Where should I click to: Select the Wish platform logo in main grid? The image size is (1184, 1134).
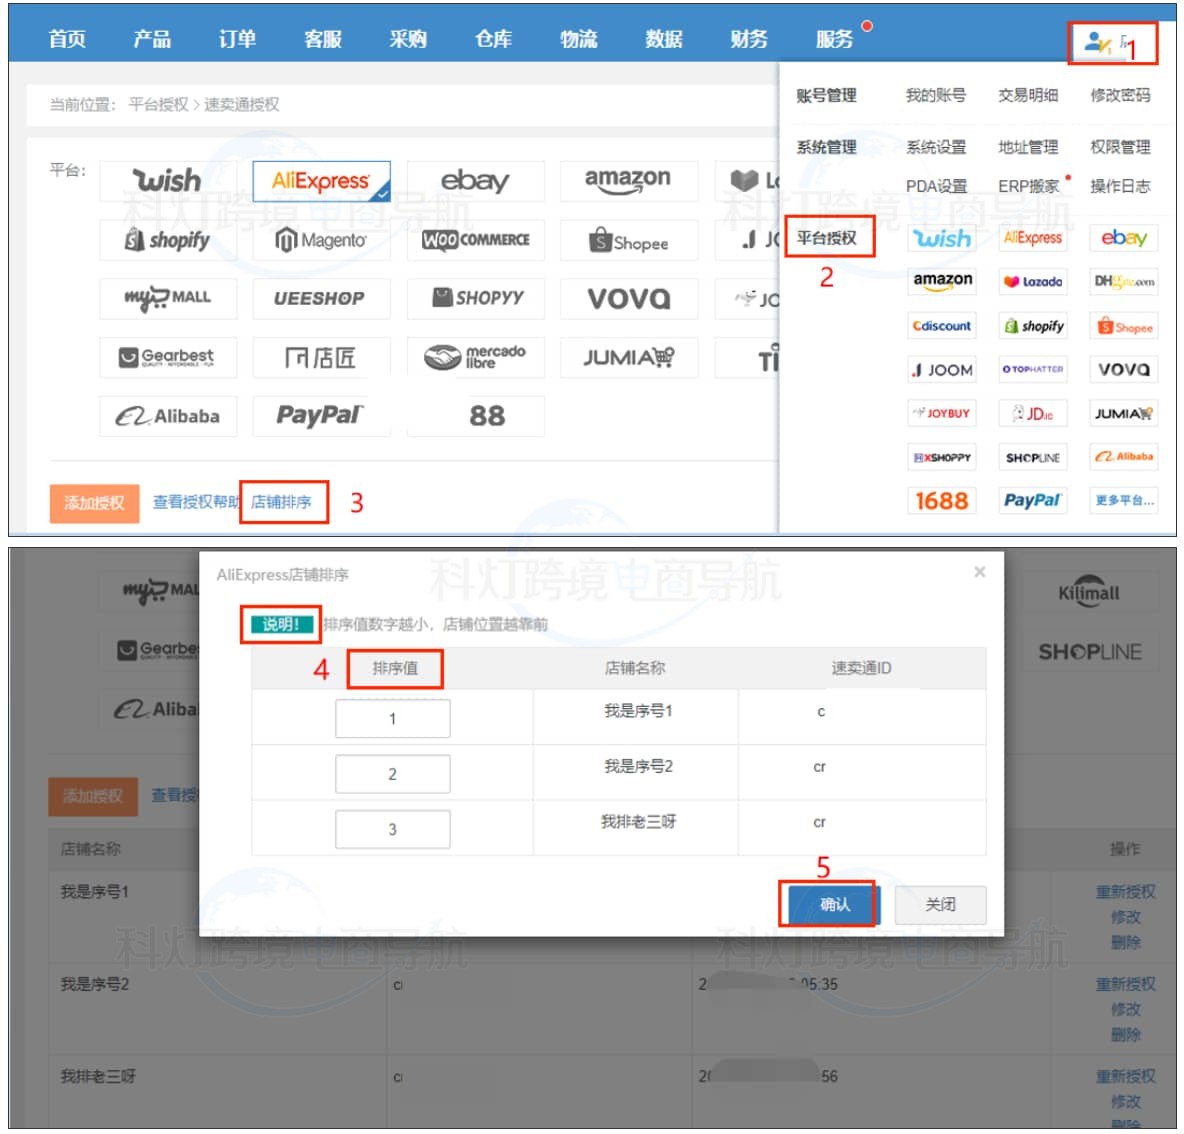point(168,181)
